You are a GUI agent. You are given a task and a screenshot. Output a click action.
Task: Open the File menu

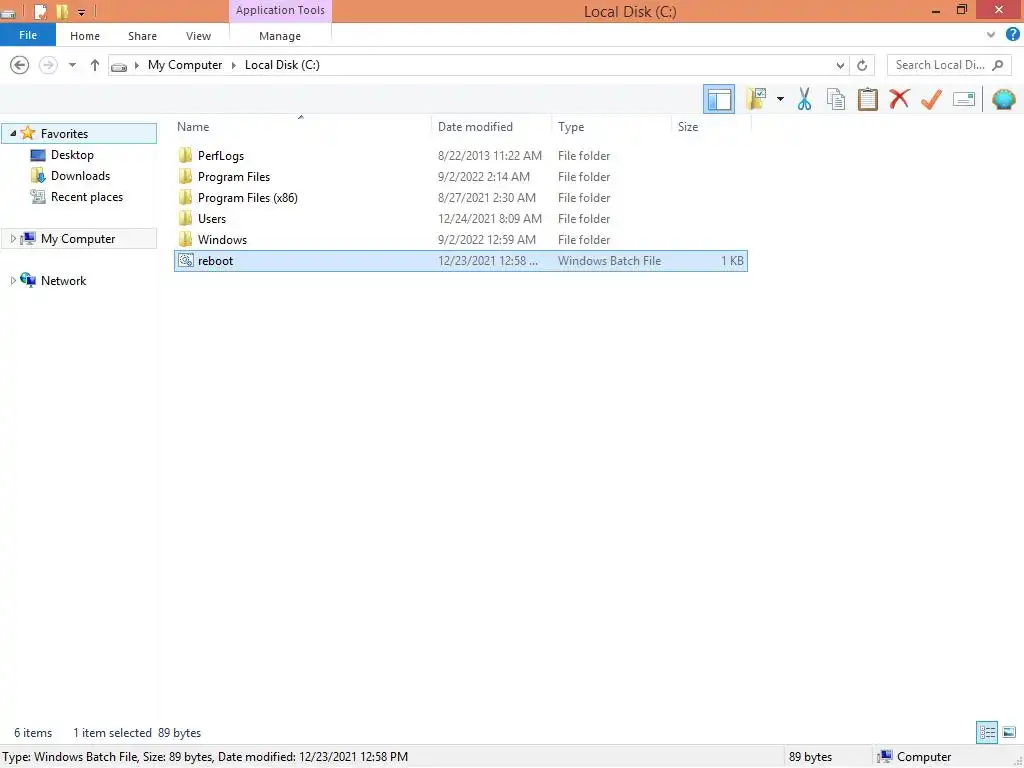pos(28,35)
